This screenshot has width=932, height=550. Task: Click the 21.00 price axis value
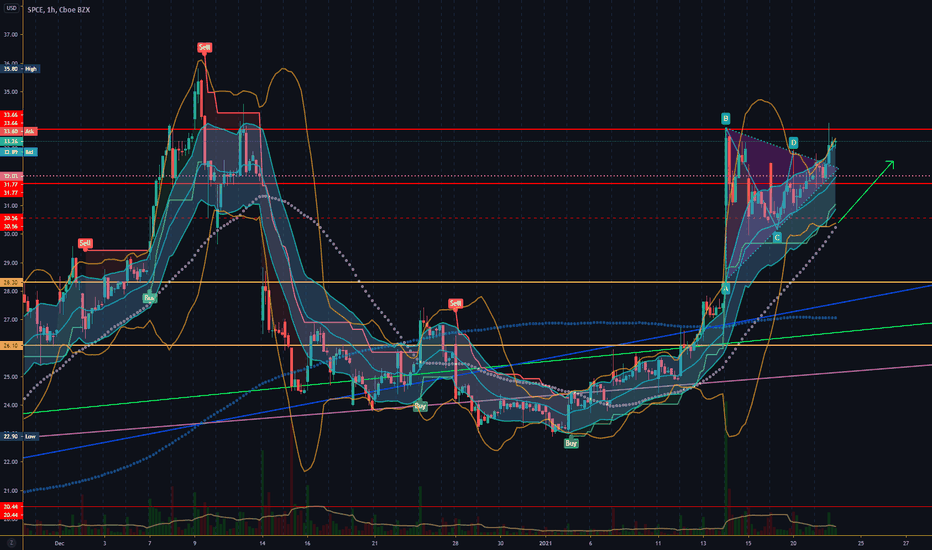pos(11,491)
